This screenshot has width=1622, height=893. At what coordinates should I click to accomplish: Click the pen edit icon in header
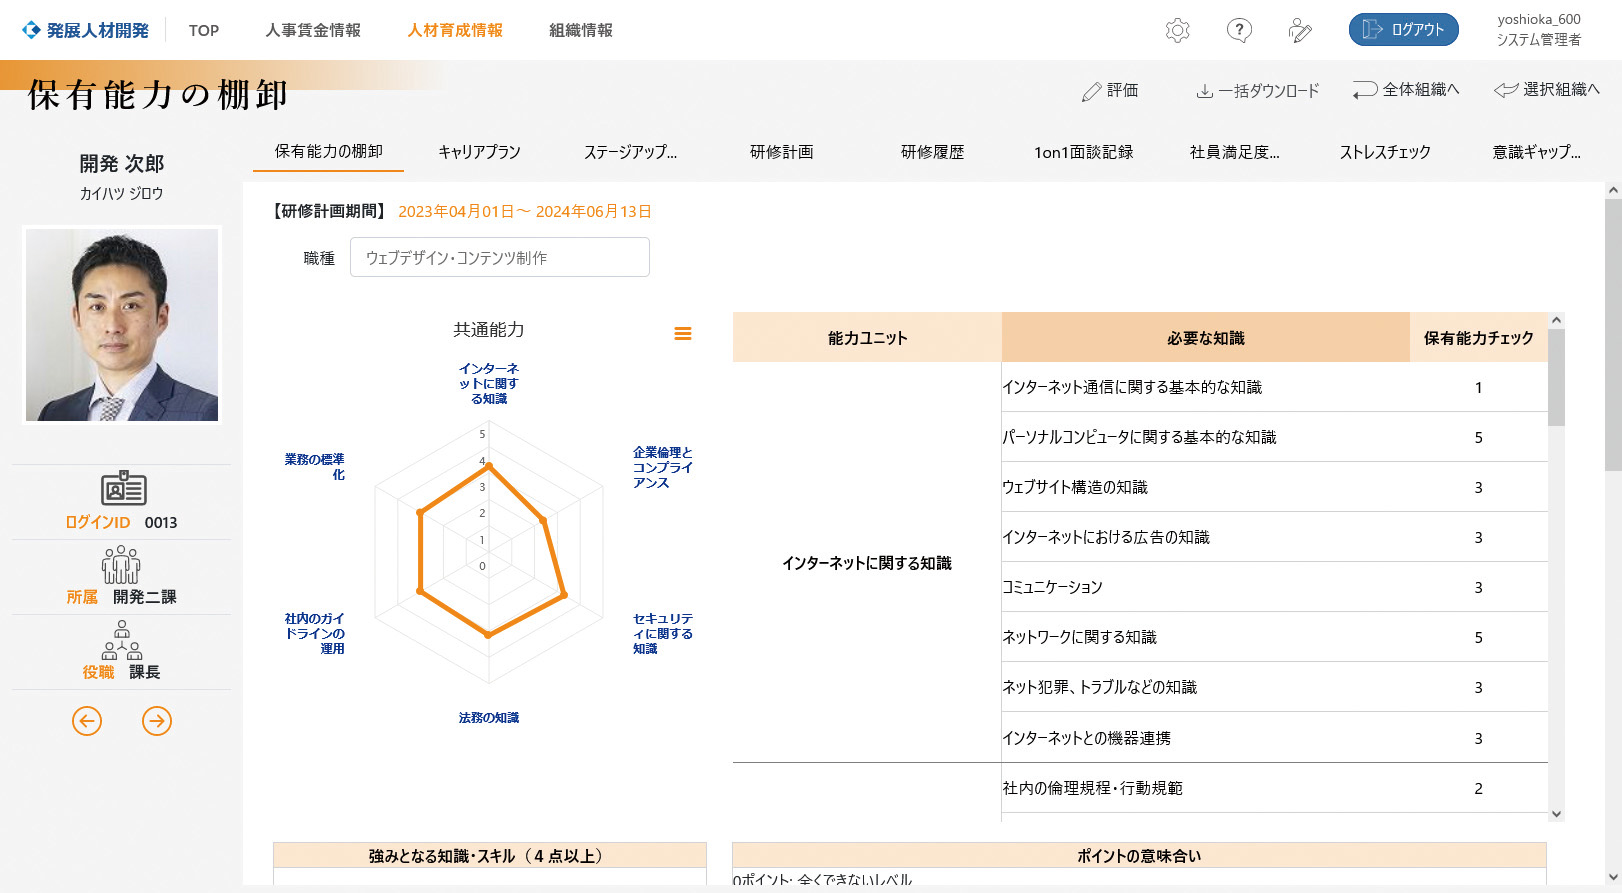[1300, 30]
